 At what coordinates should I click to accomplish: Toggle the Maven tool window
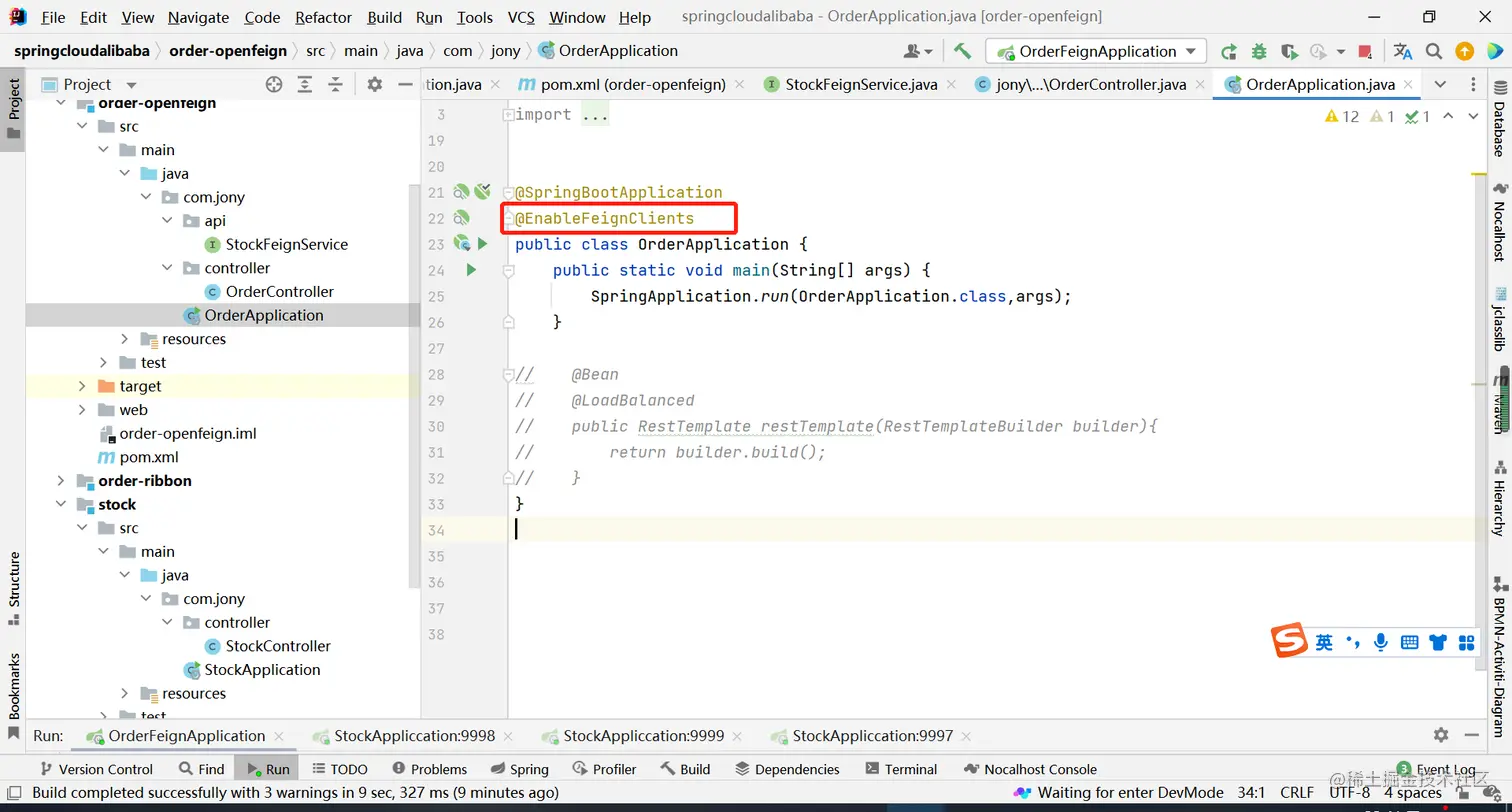click(1499, 402)
